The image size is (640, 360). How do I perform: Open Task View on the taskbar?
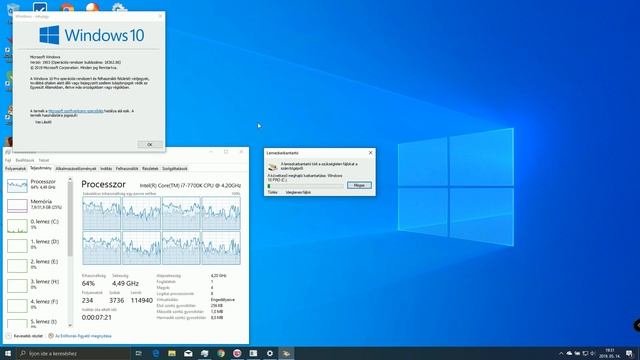[x=138, y=353]
